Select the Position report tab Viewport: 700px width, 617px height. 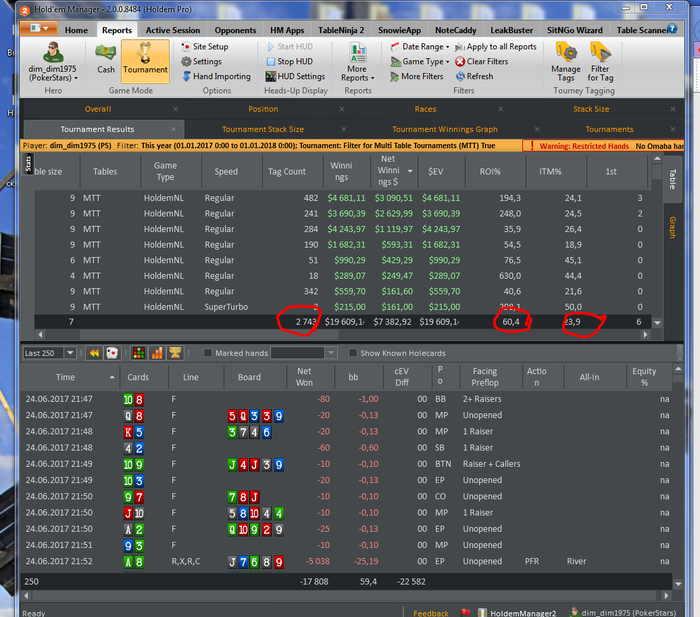(263, 109)
